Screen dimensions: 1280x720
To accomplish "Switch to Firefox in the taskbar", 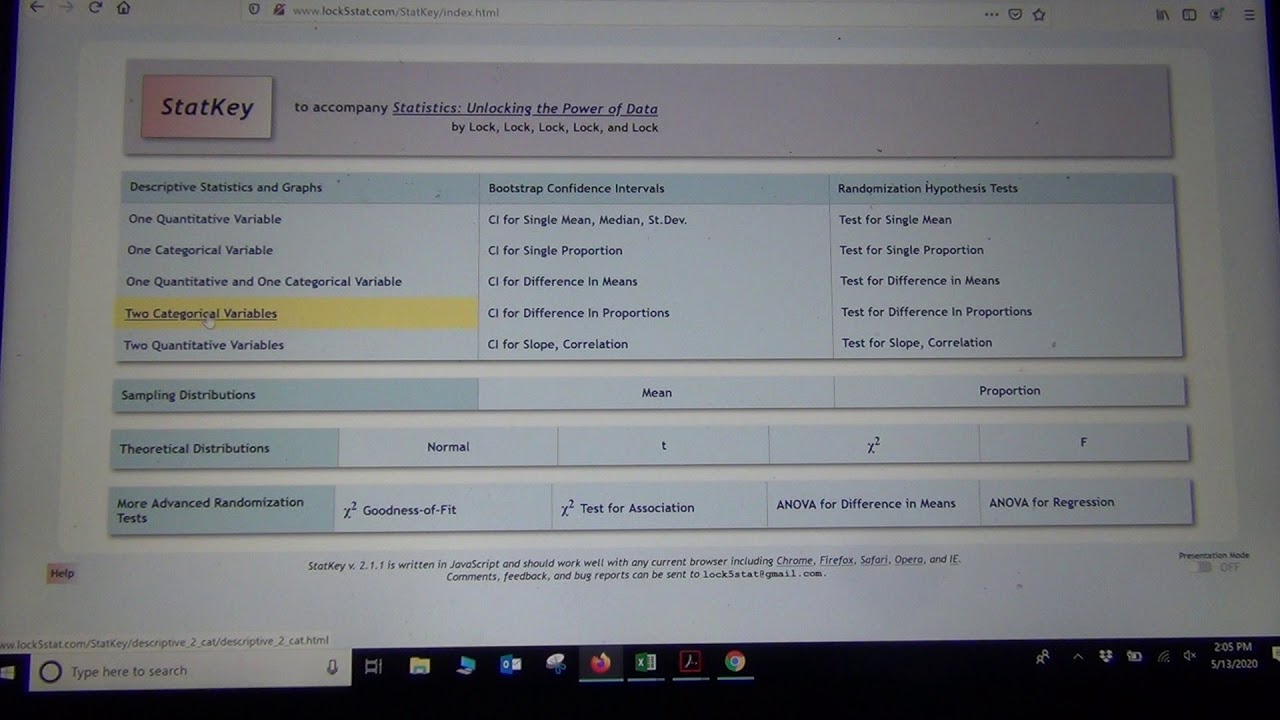I will pos(600,663).
